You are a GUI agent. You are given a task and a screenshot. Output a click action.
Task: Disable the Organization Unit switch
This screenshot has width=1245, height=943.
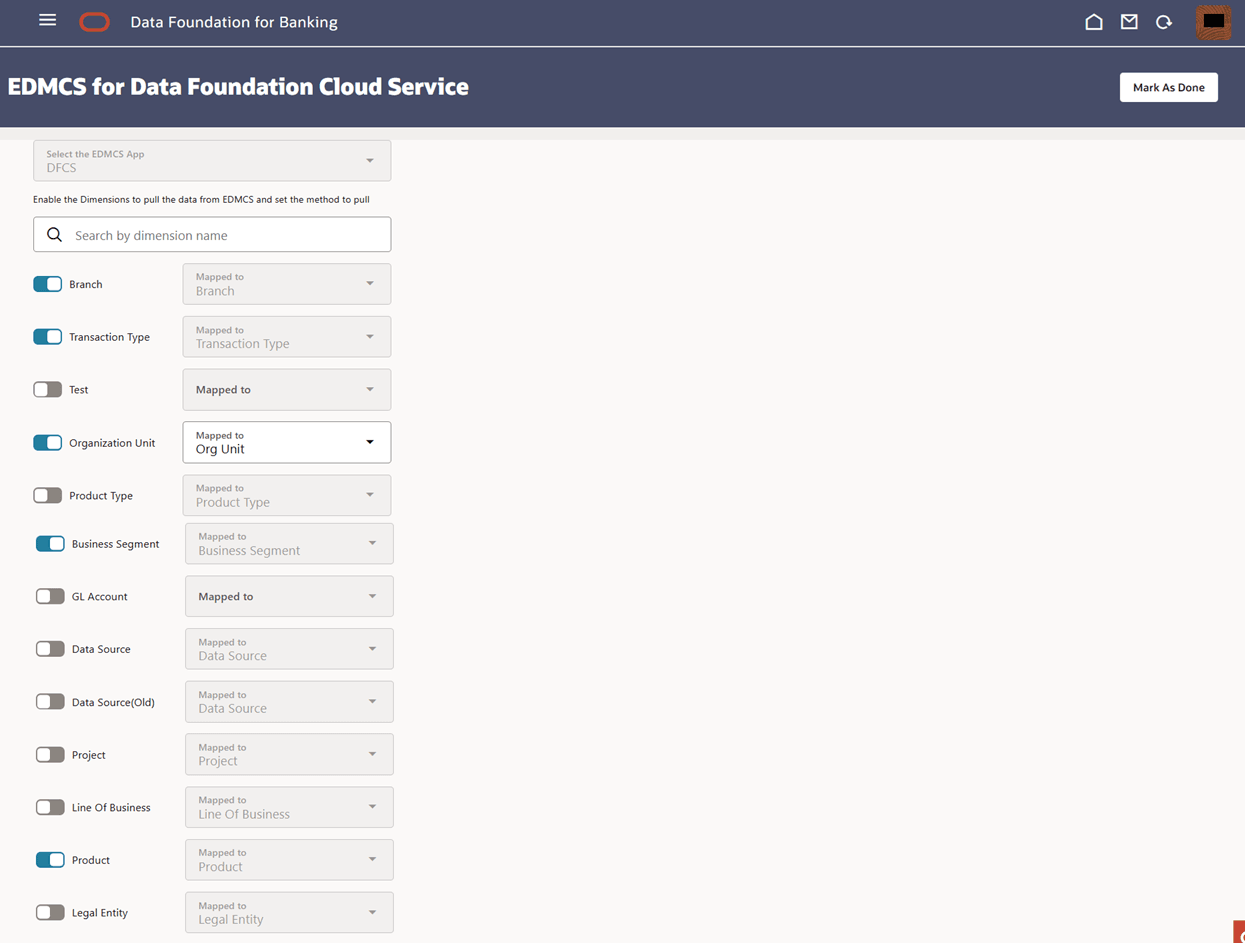[x=47, y=443]
